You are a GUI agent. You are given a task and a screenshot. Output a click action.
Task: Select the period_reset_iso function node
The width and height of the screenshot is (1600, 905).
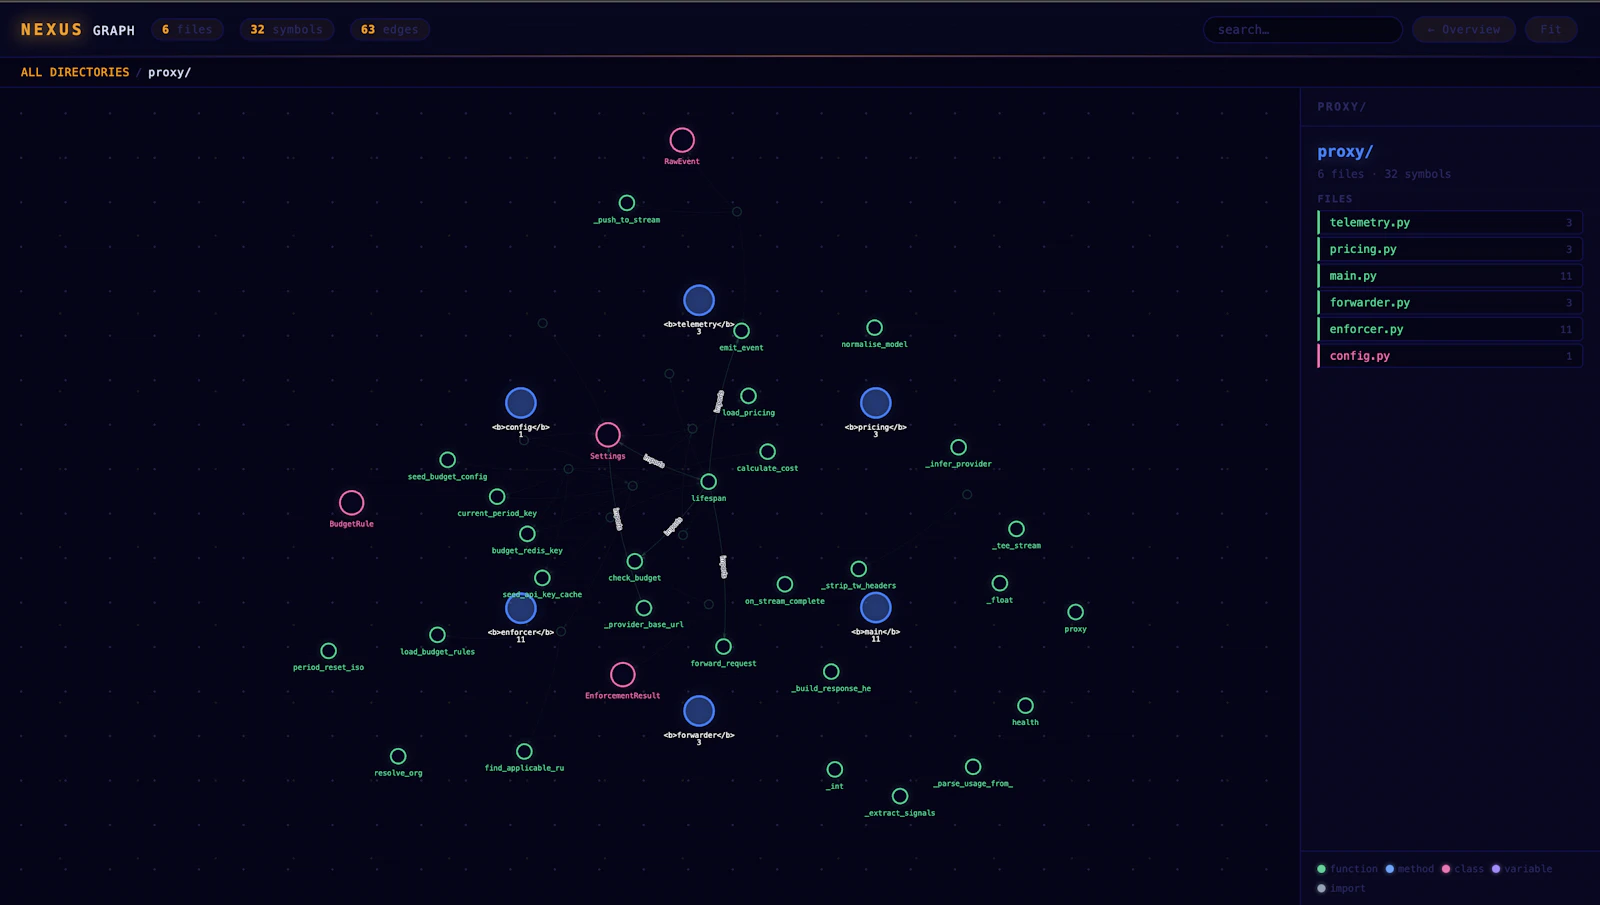(329, 651)
